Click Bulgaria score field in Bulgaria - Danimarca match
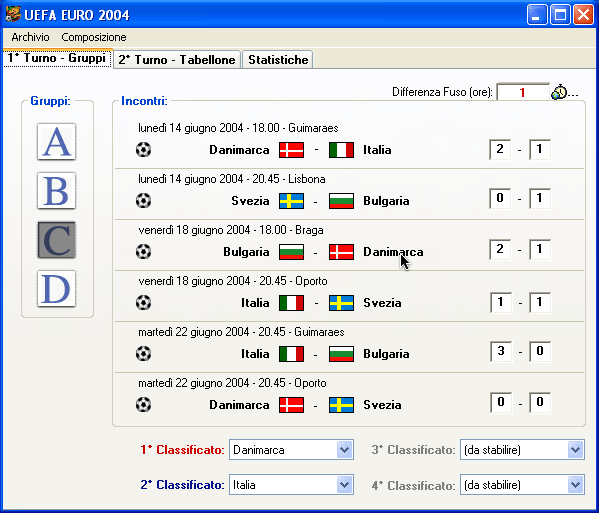Viewport: 599px width, 513px height. point(500,249)
